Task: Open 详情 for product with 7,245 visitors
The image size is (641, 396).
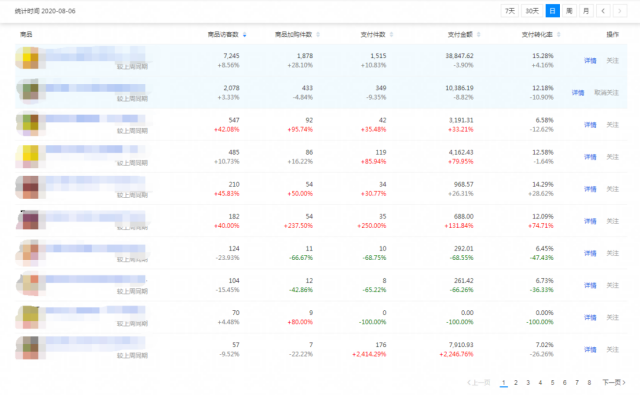Action: click(590, 61)
